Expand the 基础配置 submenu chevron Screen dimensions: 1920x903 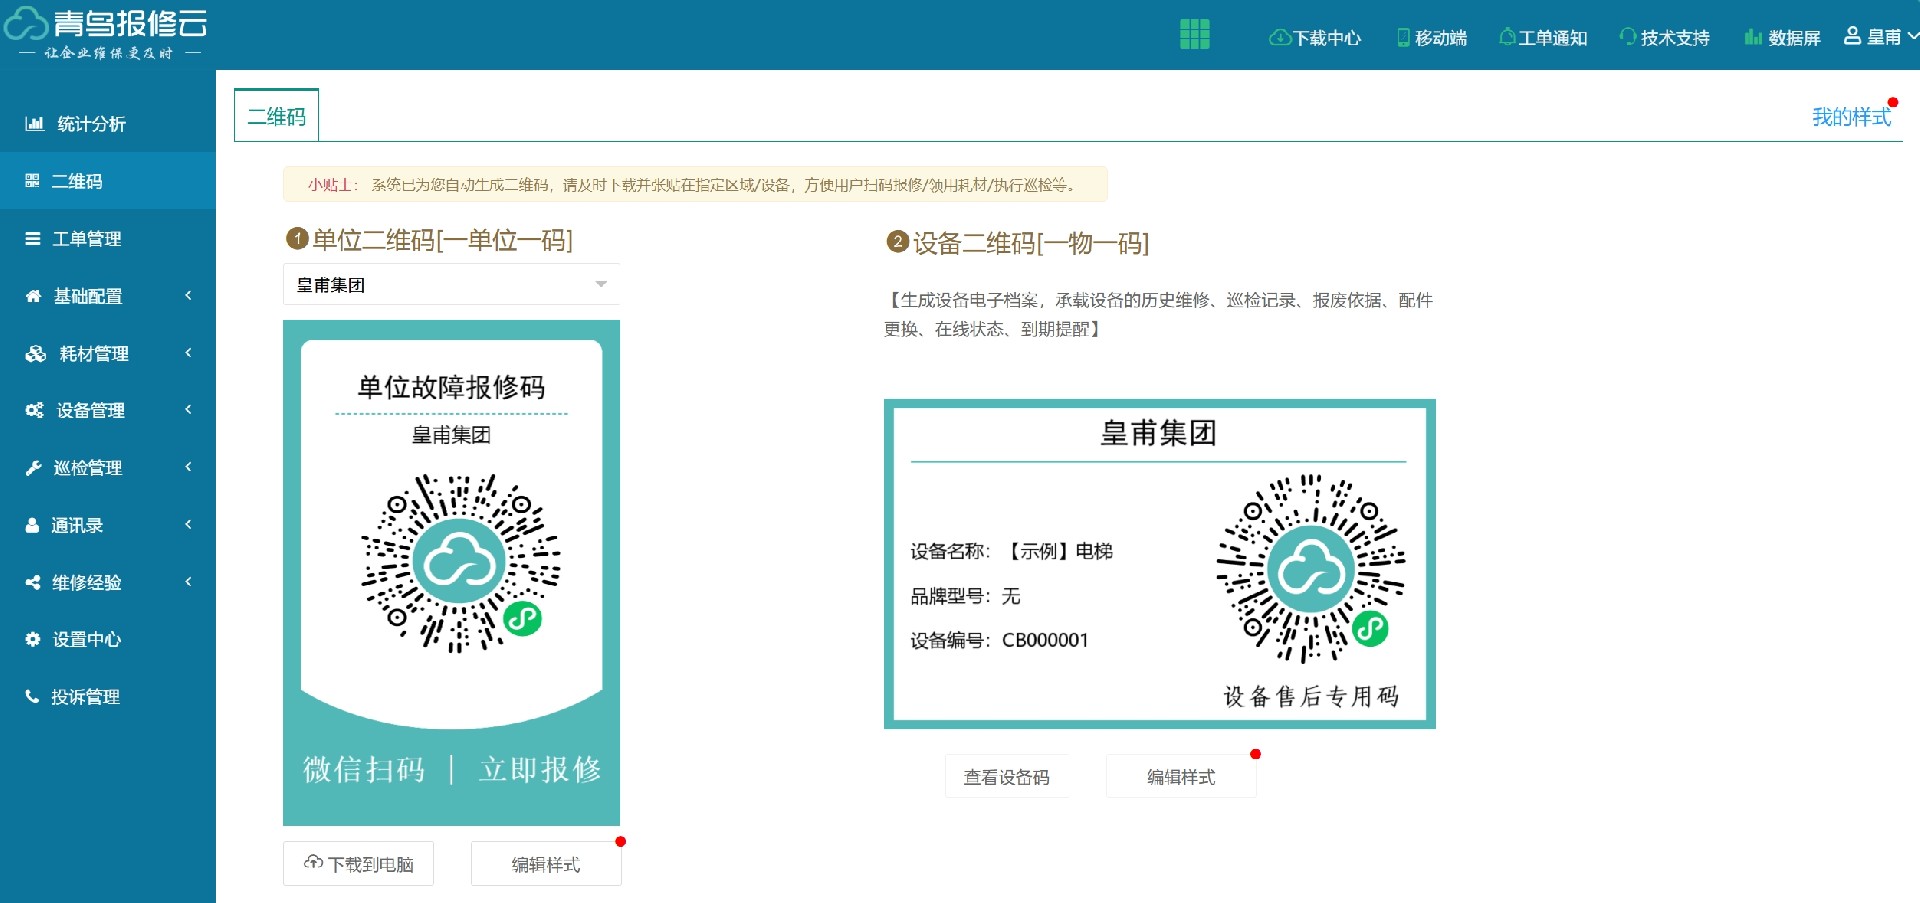coord(188,295)
